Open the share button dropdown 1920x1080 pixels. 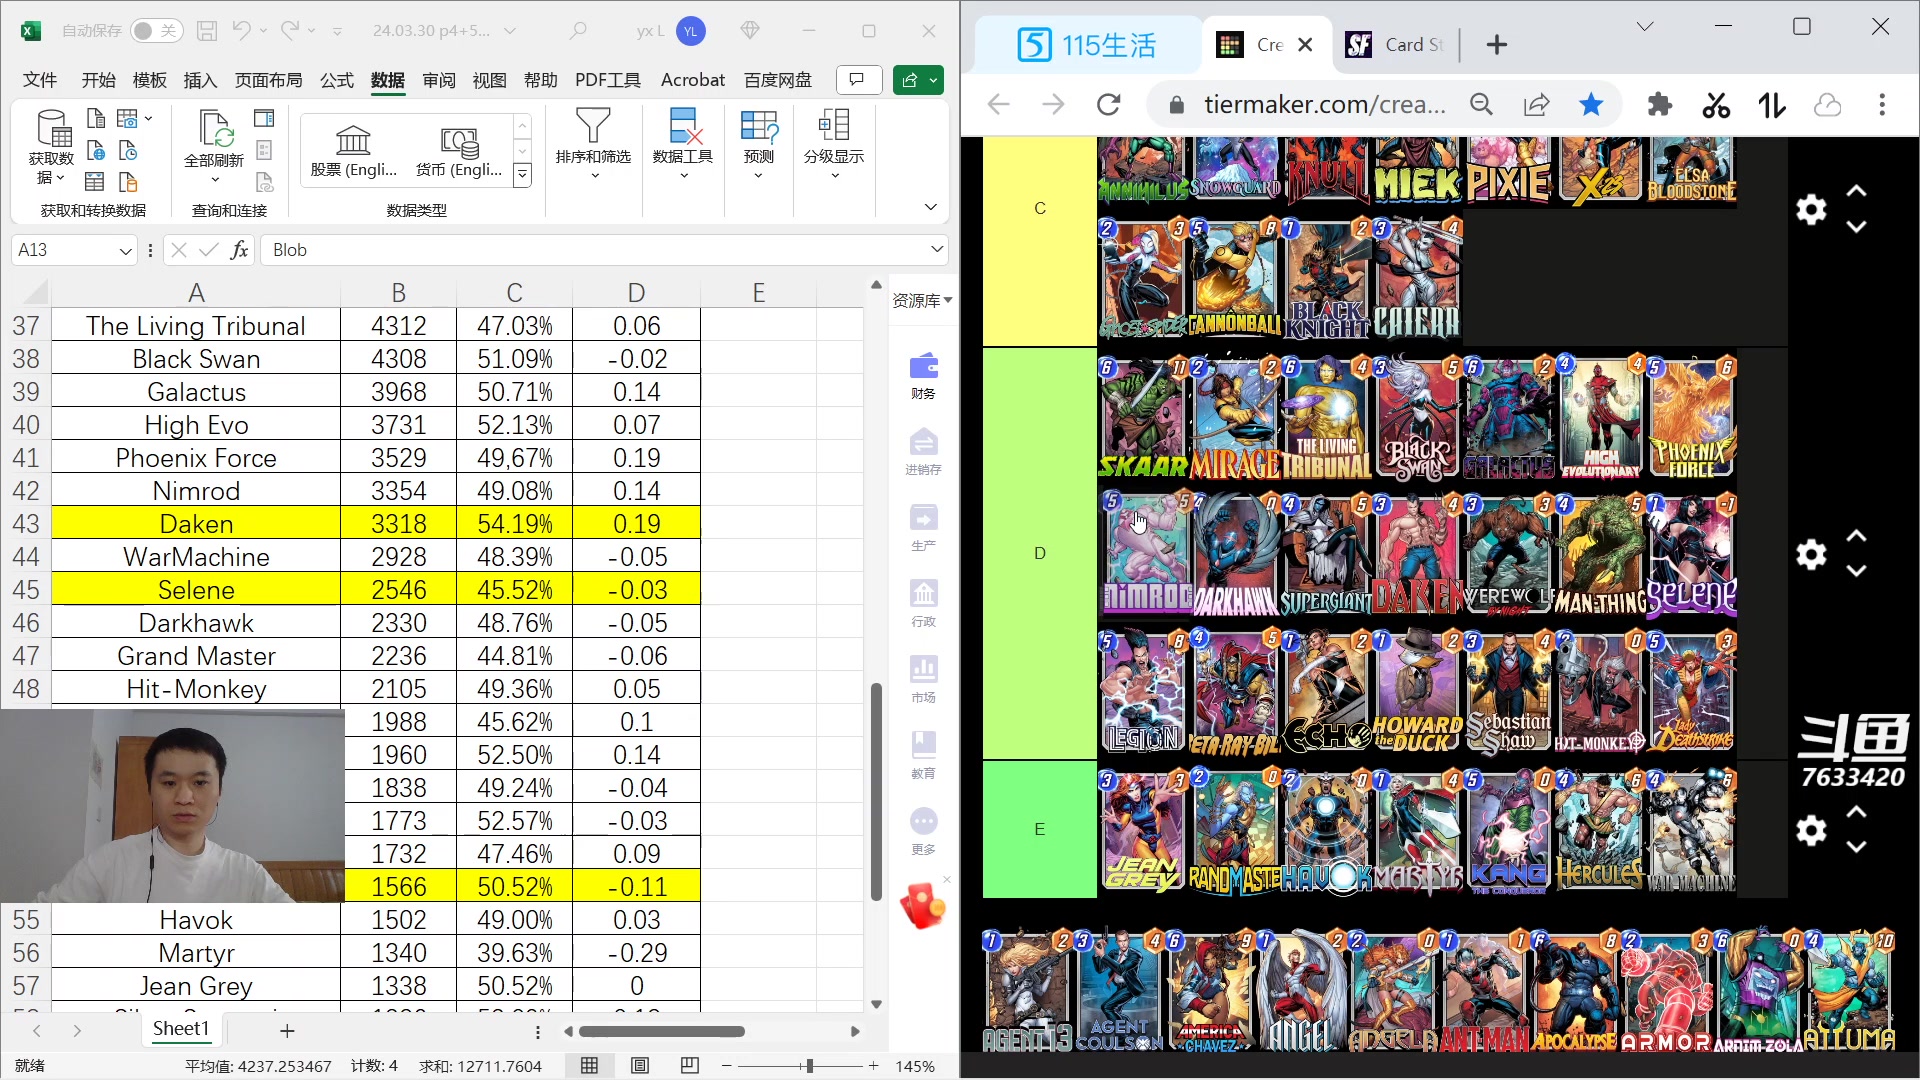[x=934, y=80]
